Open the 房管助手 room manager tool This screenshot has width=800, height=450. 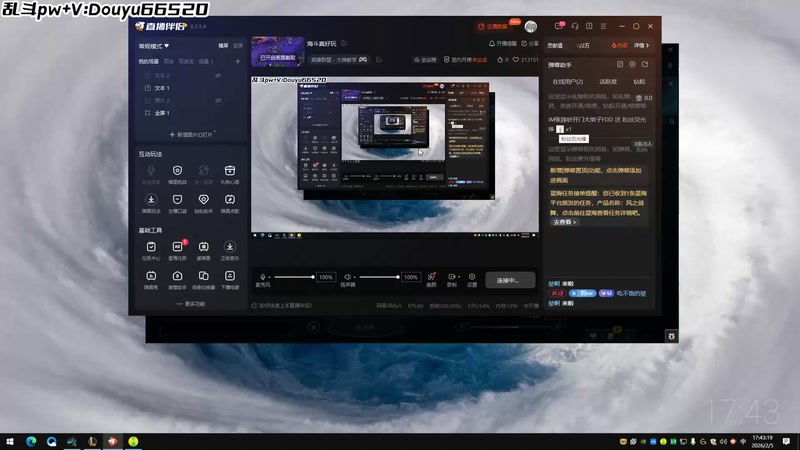[178, 280]
